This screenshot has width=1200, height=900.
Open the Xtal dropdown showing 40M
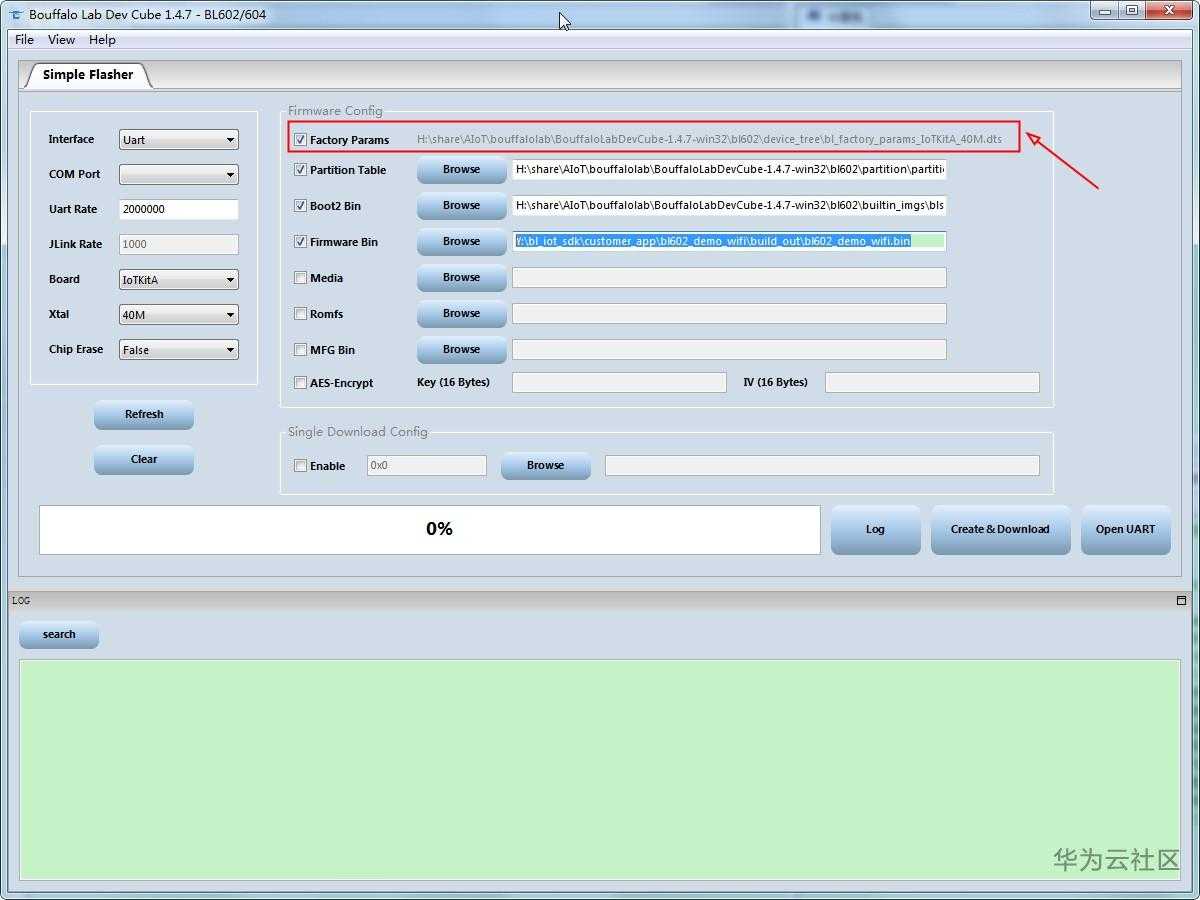pyautogui.click(x=178, y=315)
